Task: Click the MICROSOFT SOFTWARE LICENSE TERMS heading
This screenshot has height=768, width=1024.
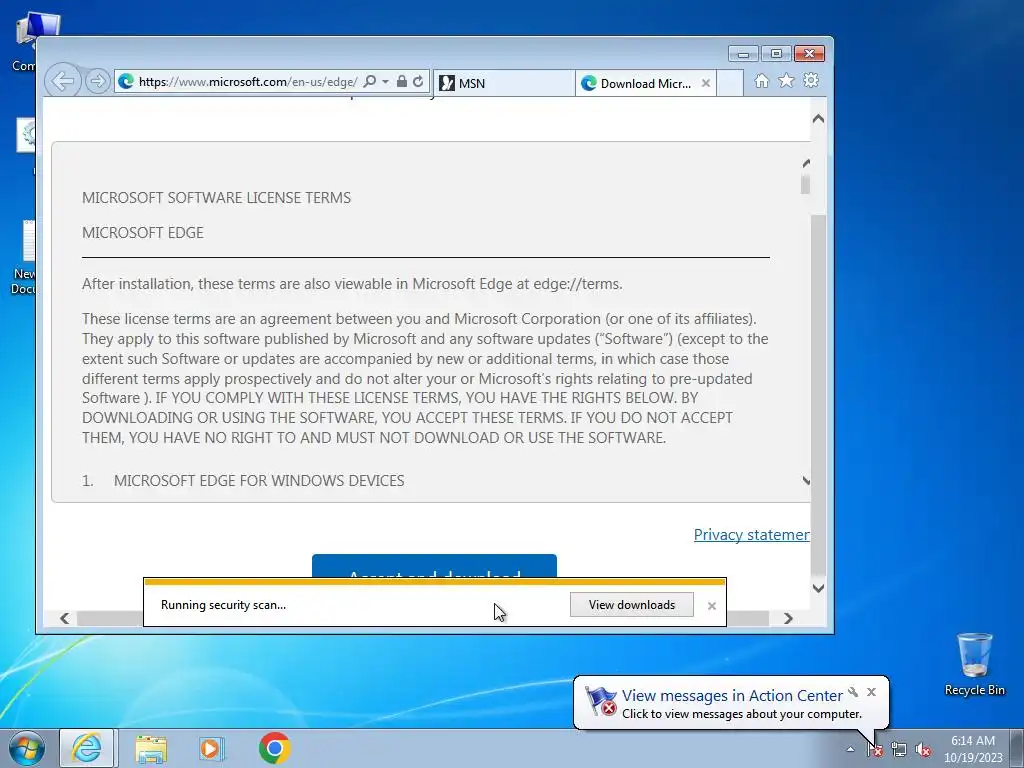Action: [216, 198]
